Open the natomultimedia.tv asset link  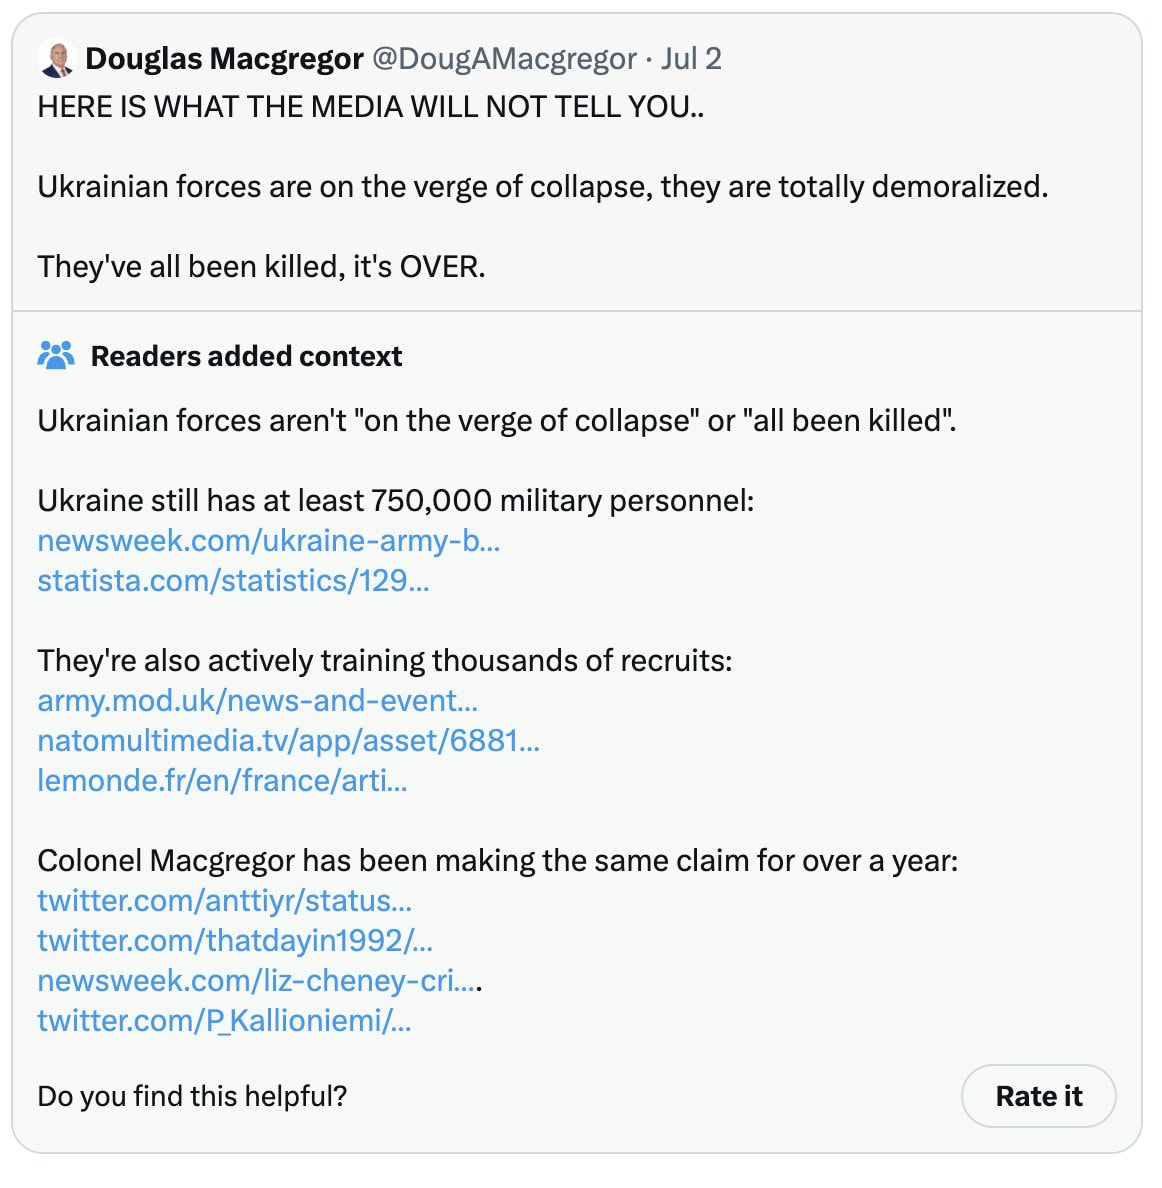coord(288,740)
